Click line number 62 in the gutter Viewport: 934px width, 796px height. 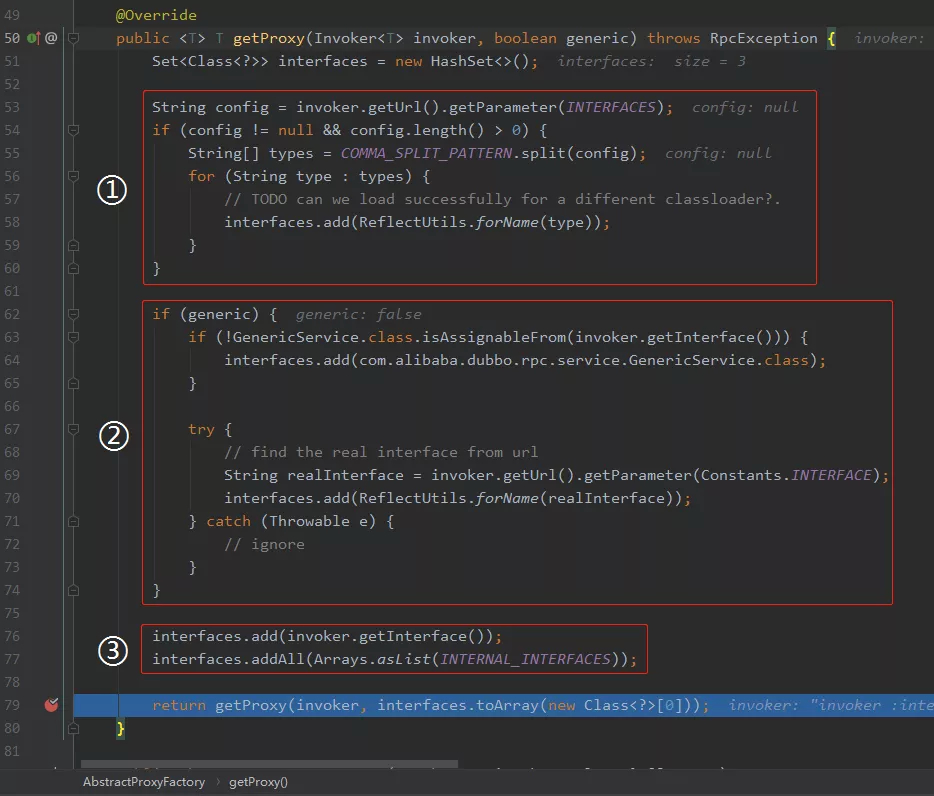coord(12,314)
